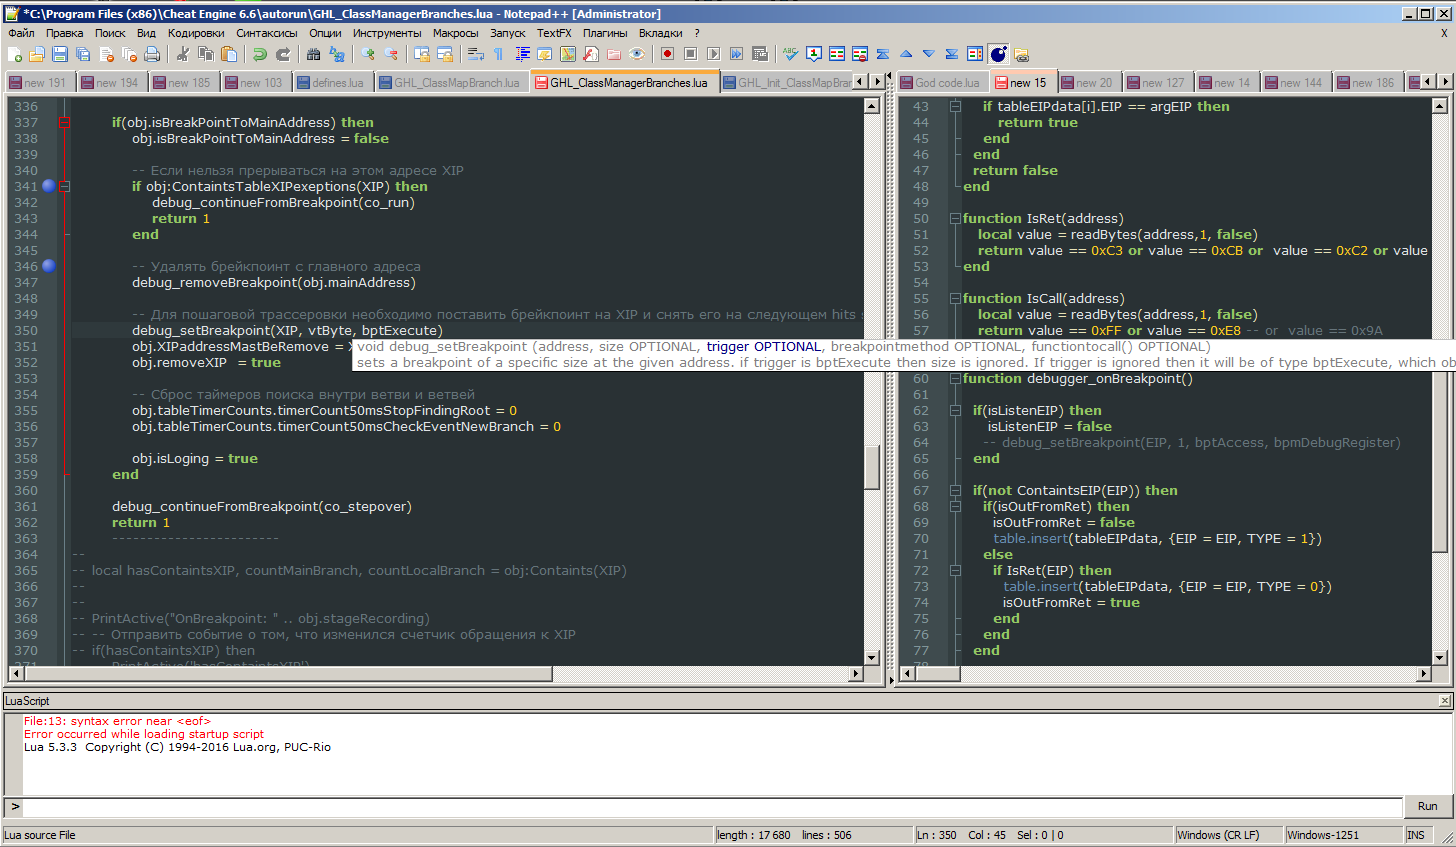Click Run Macro Multiple Times icon
This screenshot has height=847, width=1456.
click(736, 54)
